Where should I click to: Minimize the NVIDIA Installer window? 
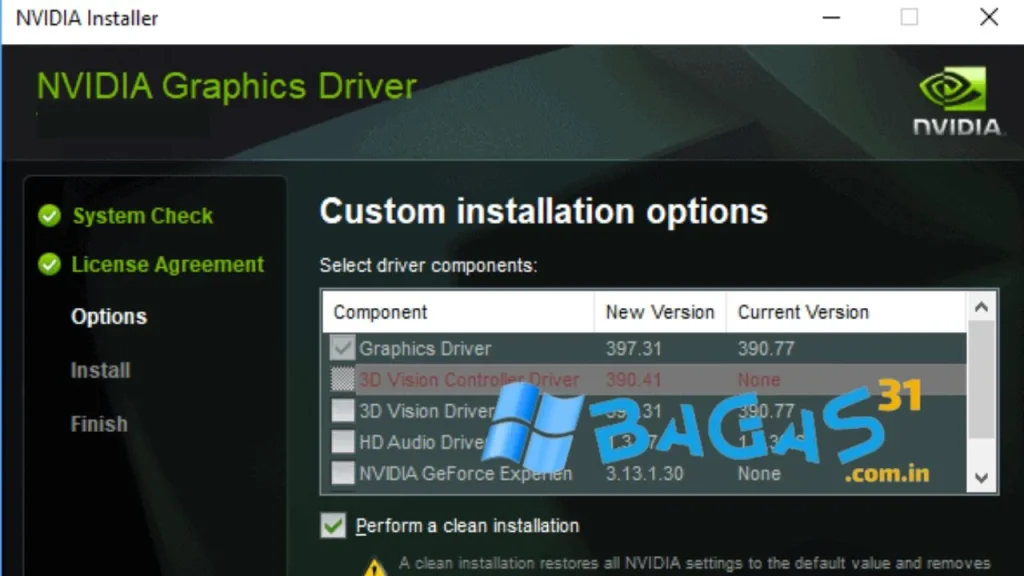point(831,18)
